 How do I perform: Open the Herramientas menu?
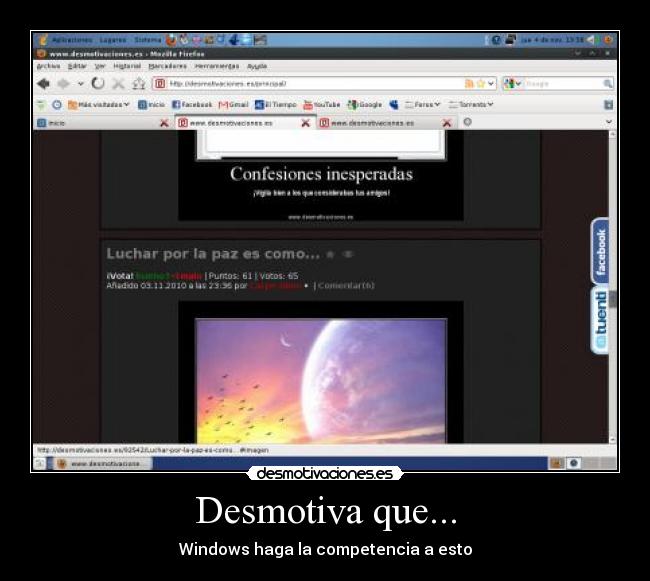217,66
